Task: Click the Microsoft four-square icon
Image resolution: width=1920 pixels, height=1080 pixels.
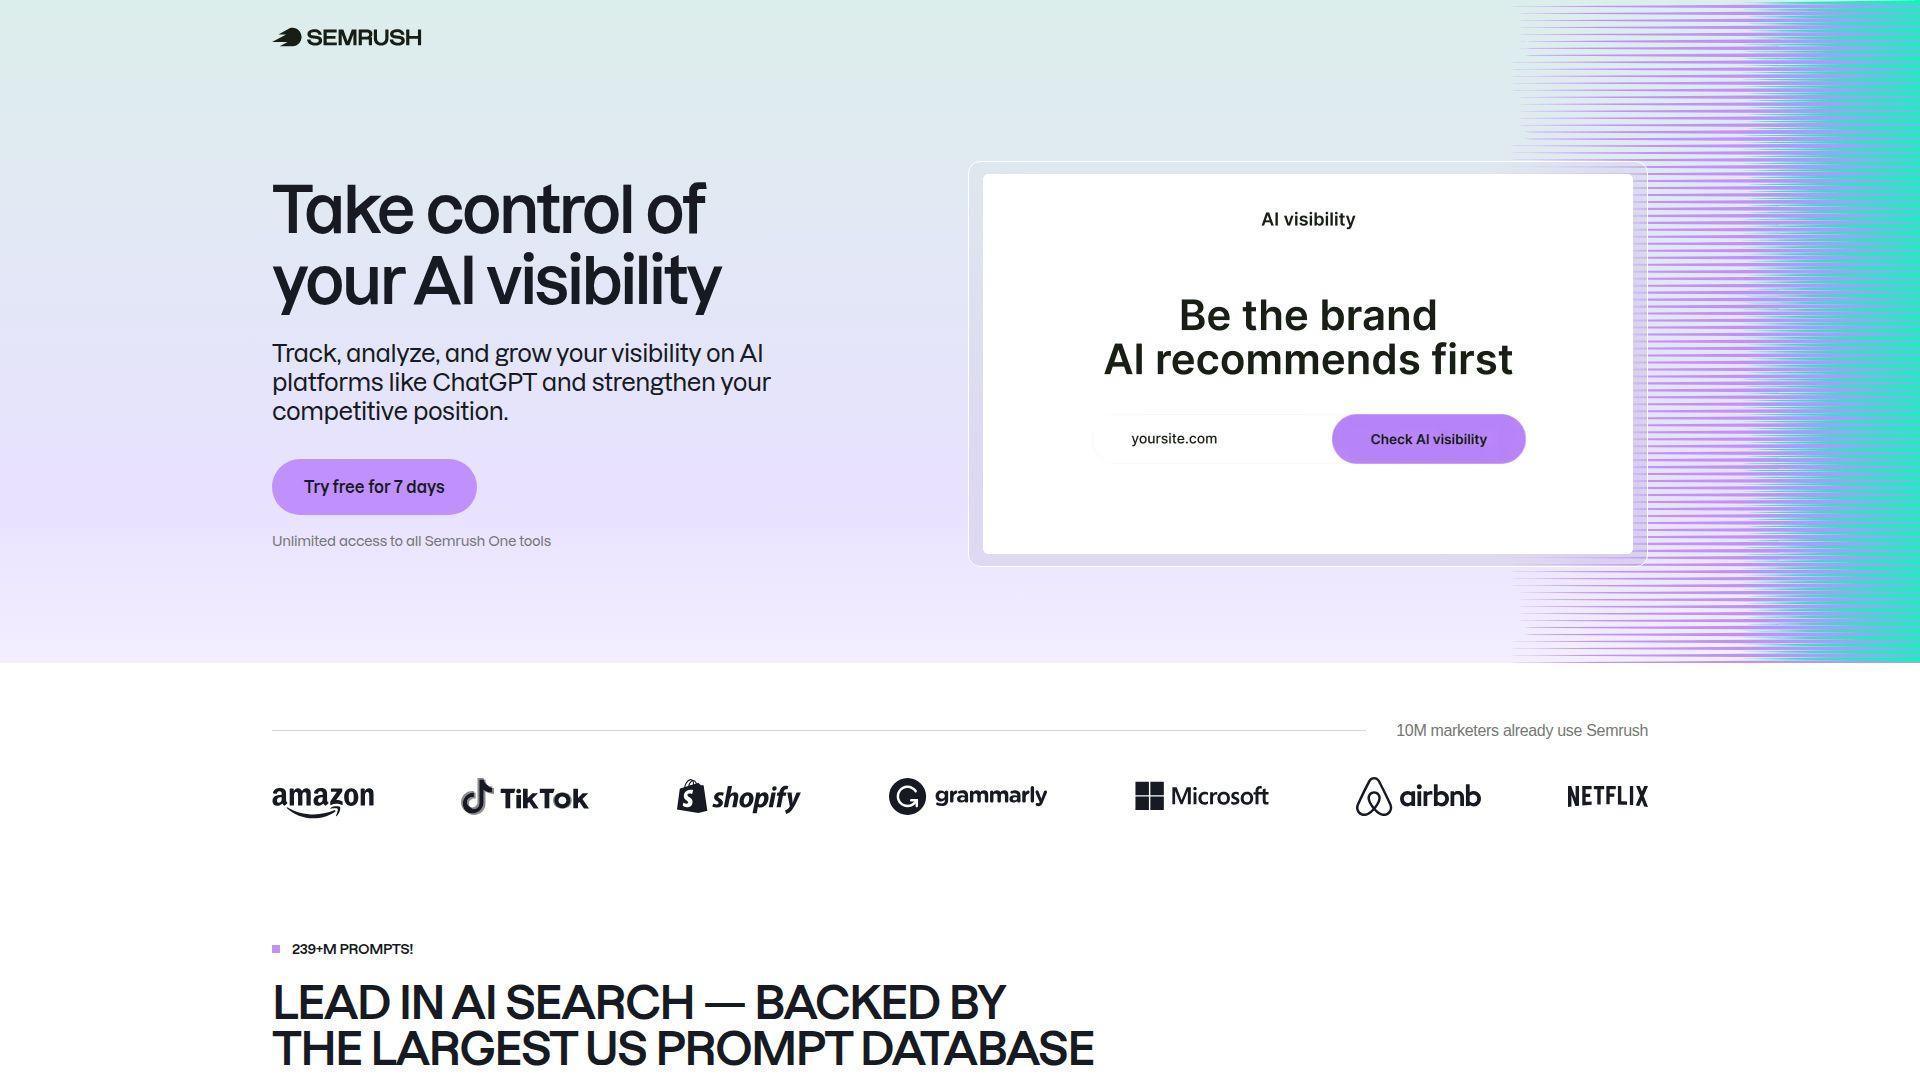Action: (x=1149, y=796)
